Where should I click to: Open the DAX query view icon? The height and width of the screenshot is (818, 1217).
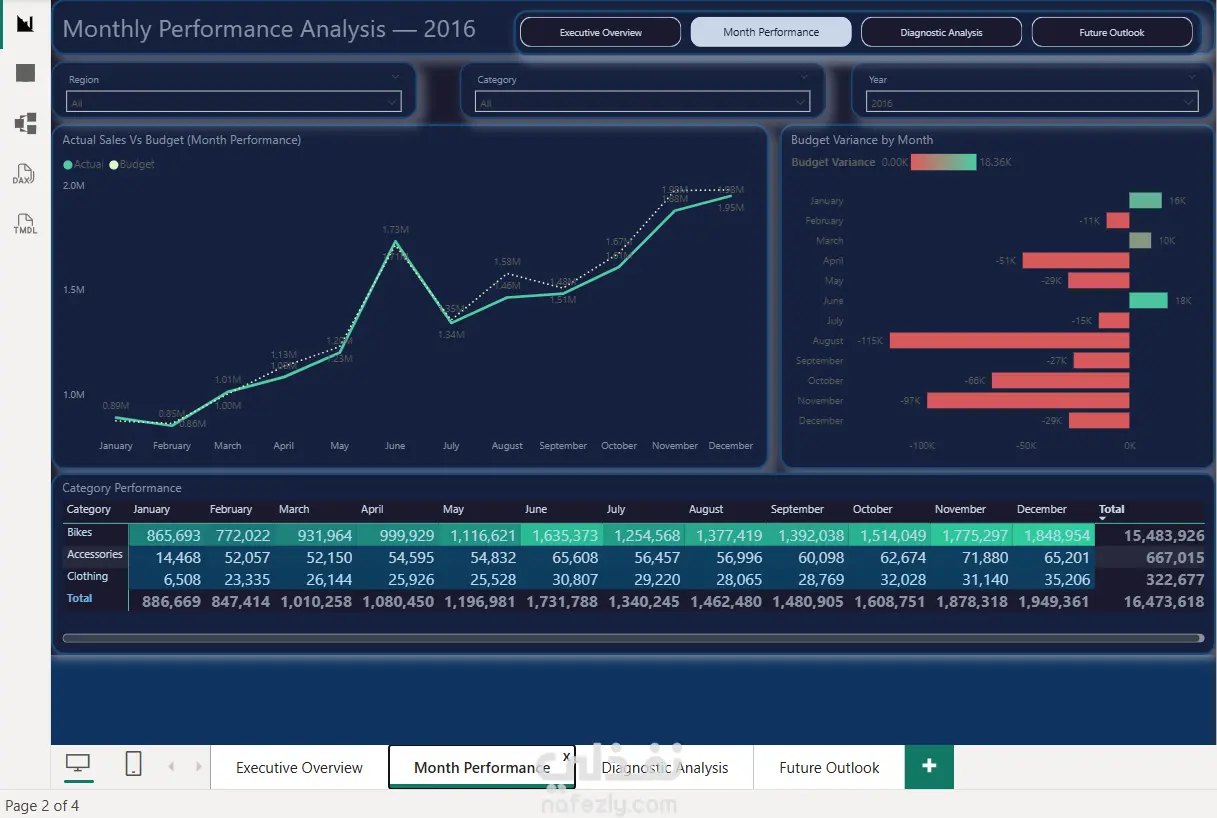[25, 174]
